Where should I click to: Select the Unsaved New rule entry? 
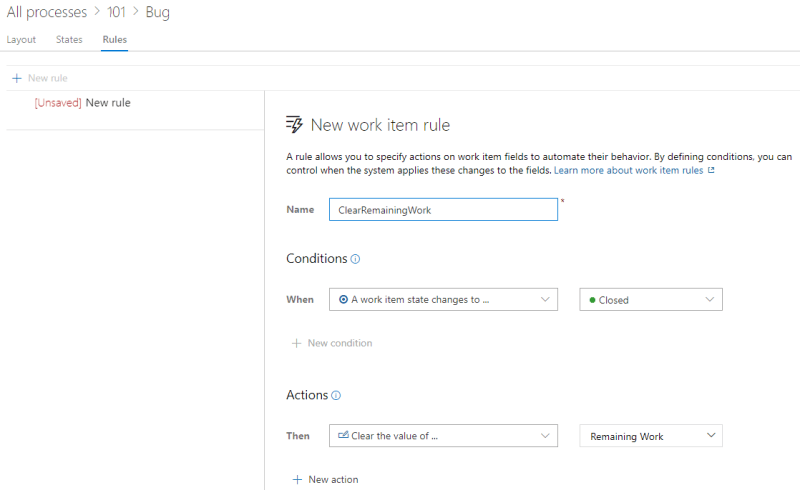tap(83, 103)
